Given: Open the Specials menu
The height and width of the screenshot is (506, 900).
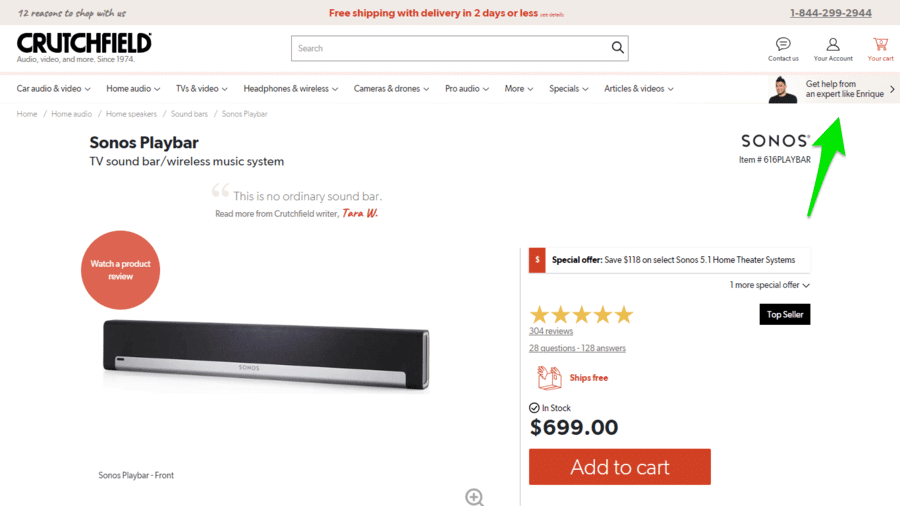Looking at the screenshot, I should (568, 89).
